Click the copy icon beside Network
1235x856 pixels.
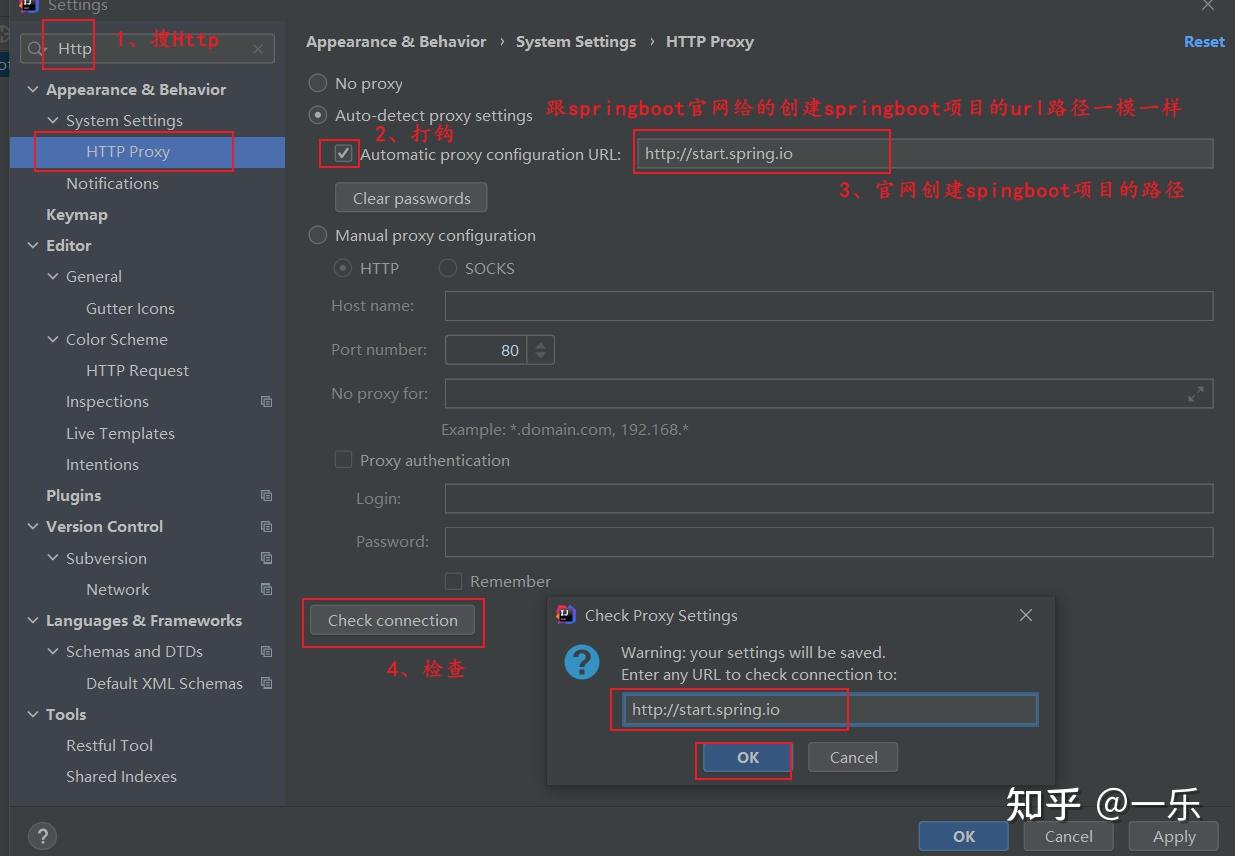pyautogui.click(x=265, y=589)
